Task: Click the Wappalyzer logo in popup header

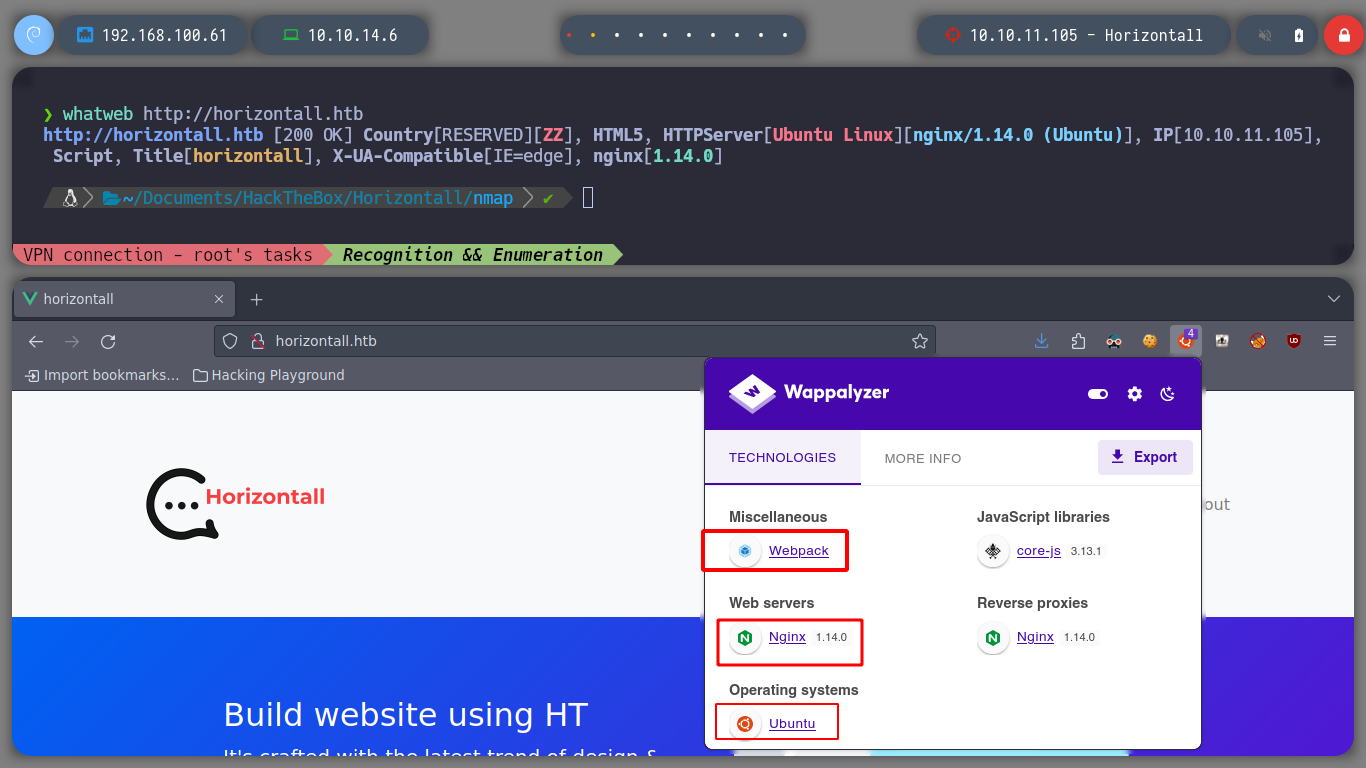Action: 809,393
